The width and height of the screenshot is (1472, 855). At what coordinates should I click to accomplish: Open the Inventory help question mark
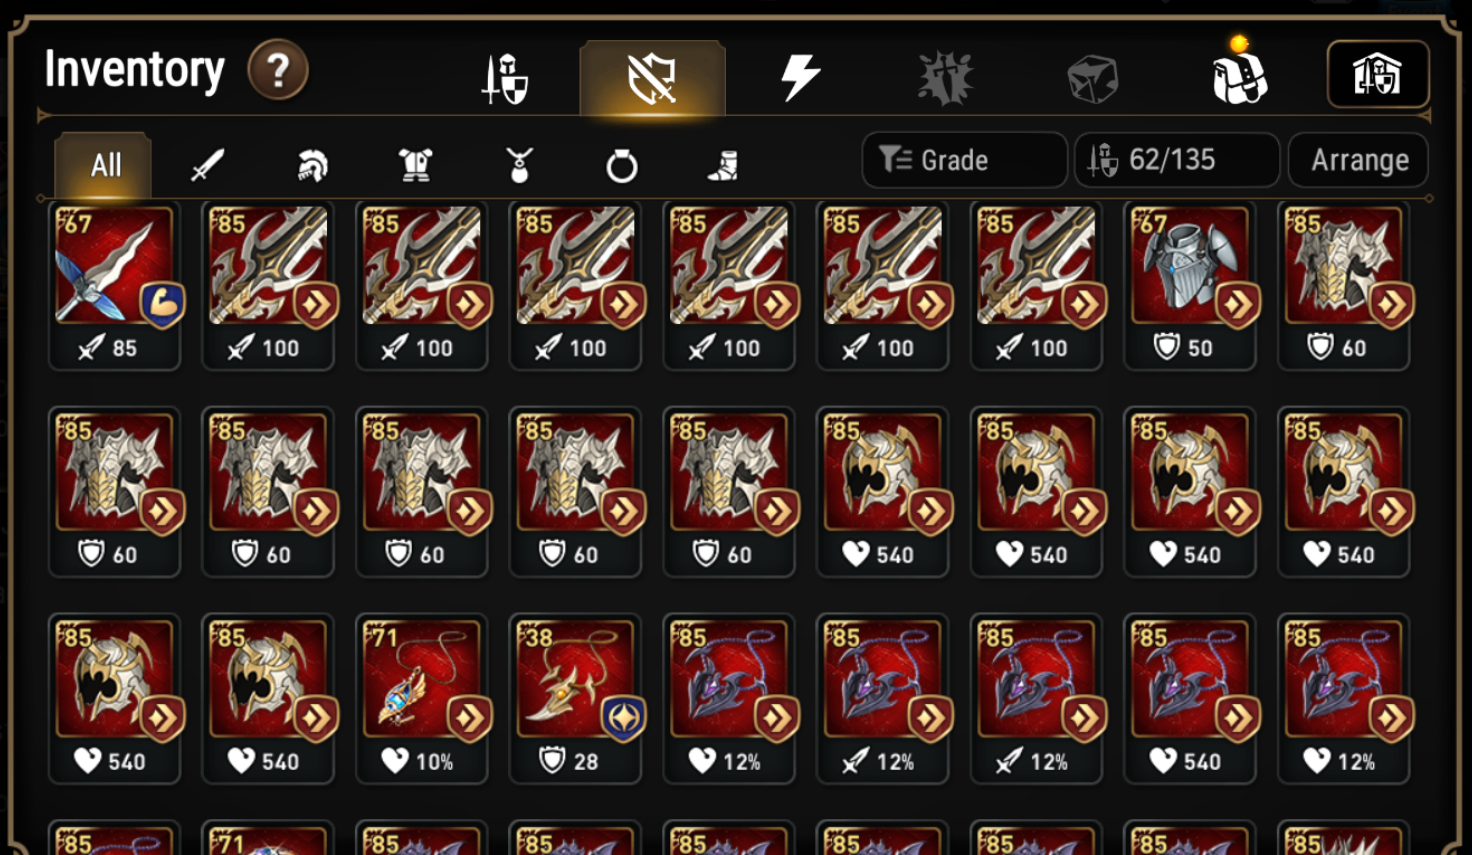278,70
